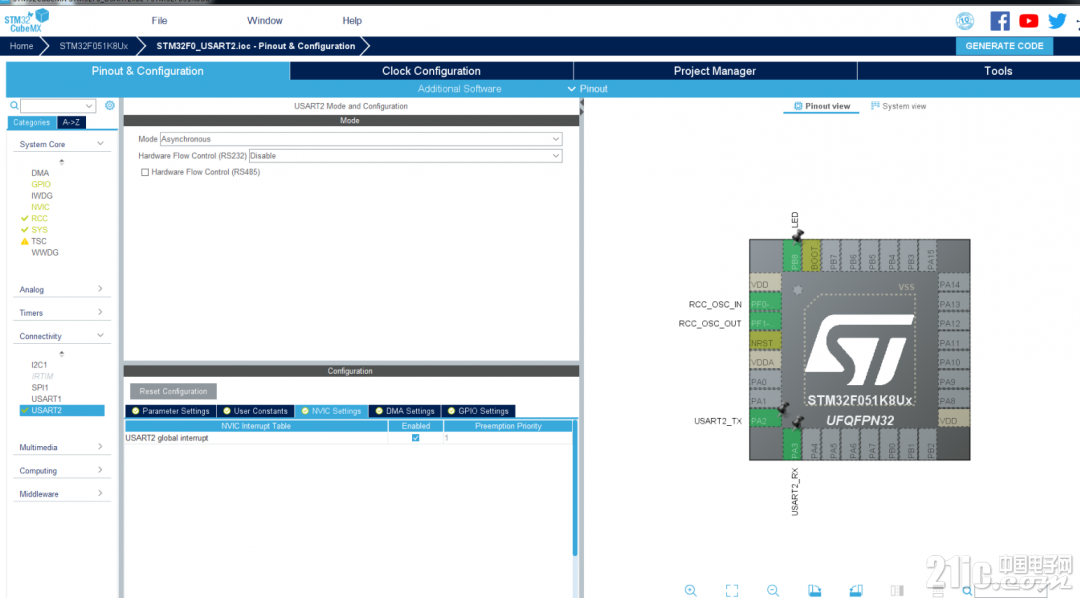Expand the Pinout dropdown menu
Image resolution: width=1080 pixels, height=598 pixels.
coord(588,89)
